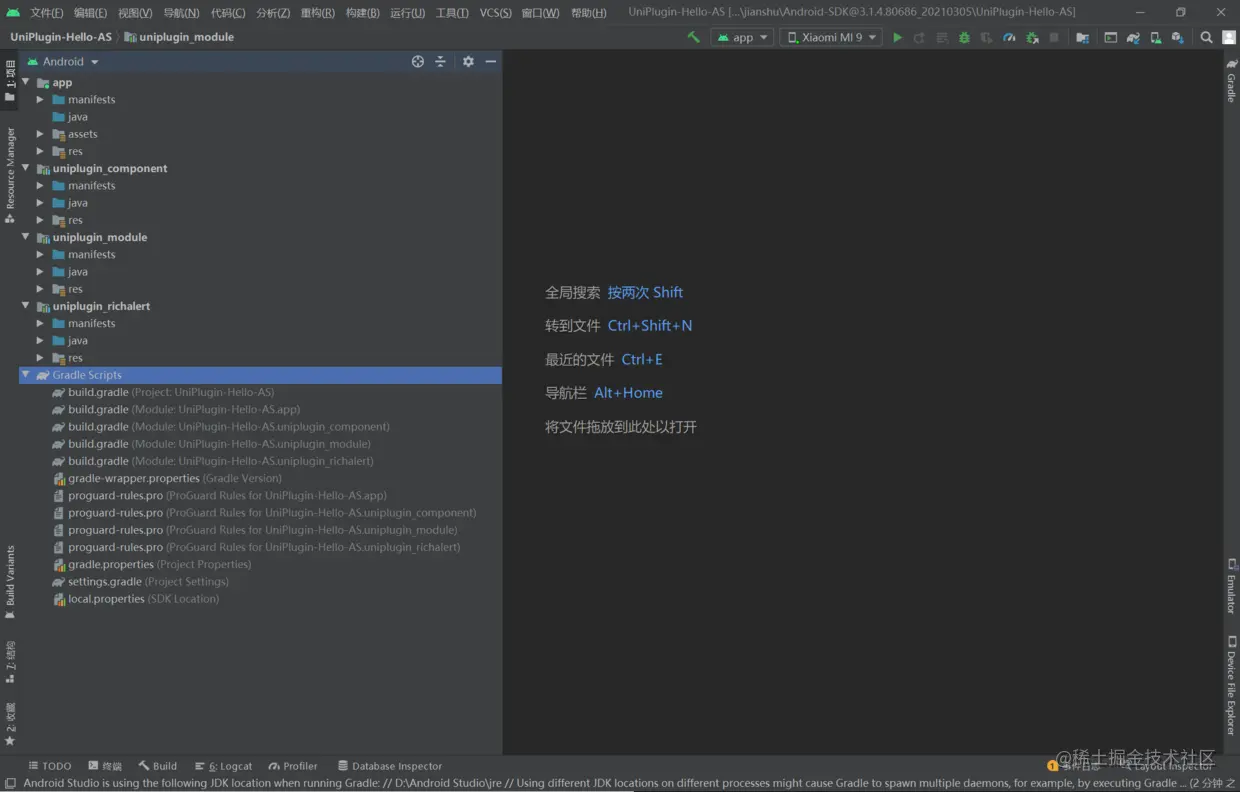Collapse the uniplugin_component module node

click(x=26, y=168)
